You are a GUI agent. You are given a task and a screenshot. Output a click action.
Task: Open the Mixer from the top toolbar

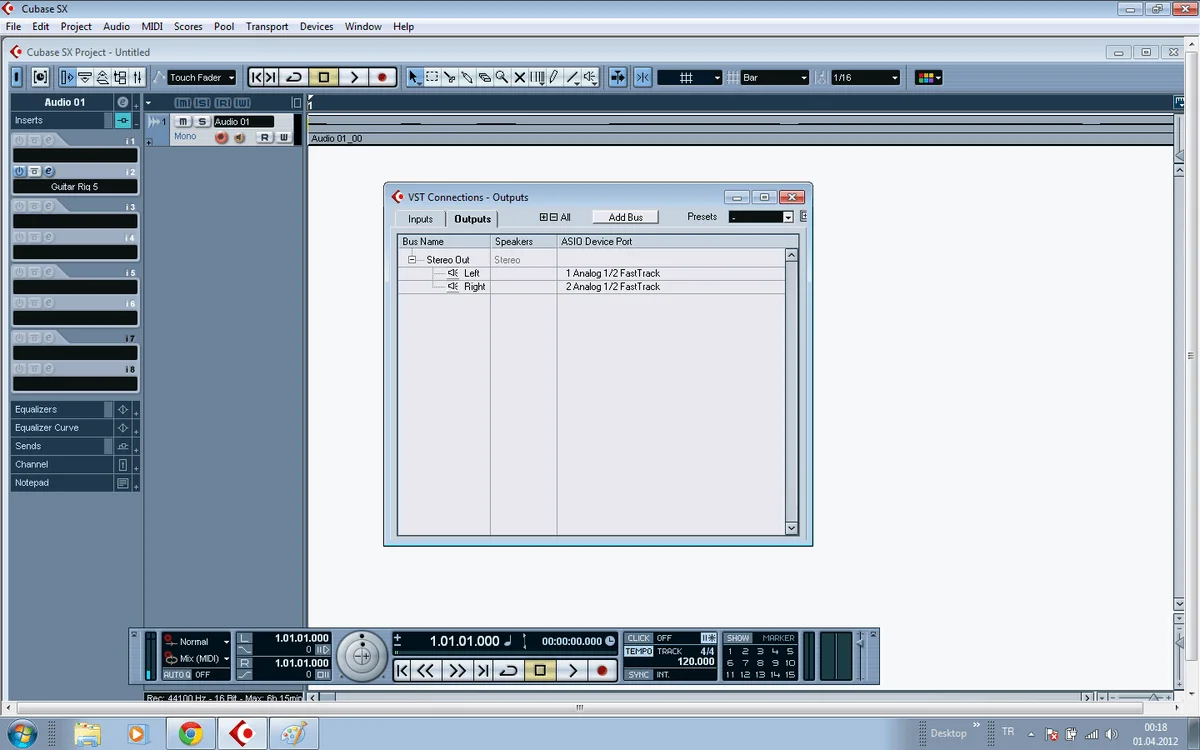(x=137, y=77)
